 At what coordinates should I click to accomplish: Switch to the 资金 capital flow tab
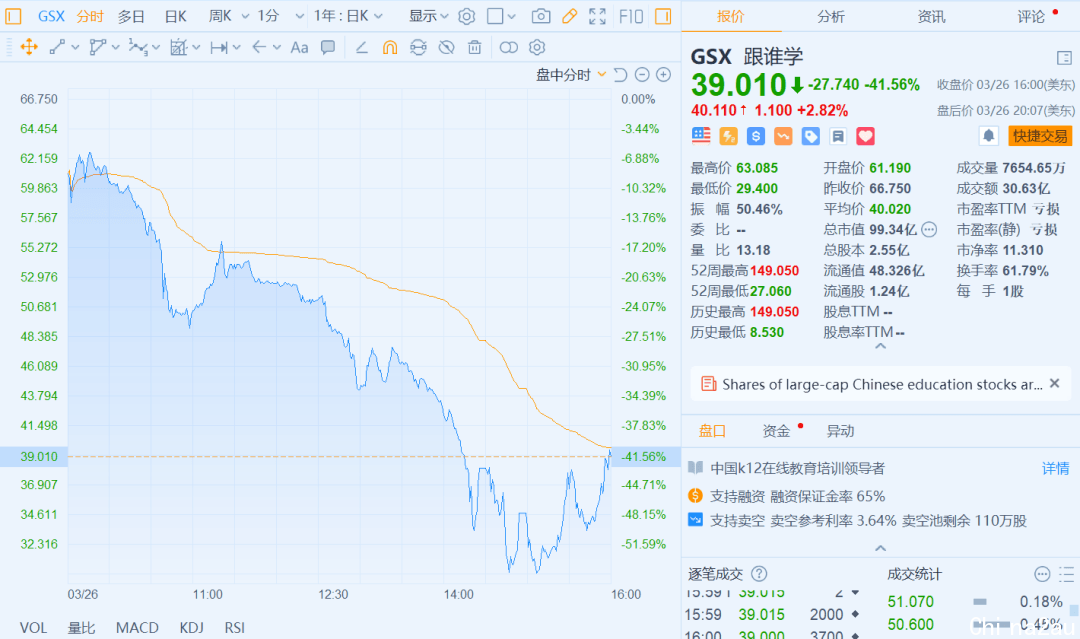776,431
